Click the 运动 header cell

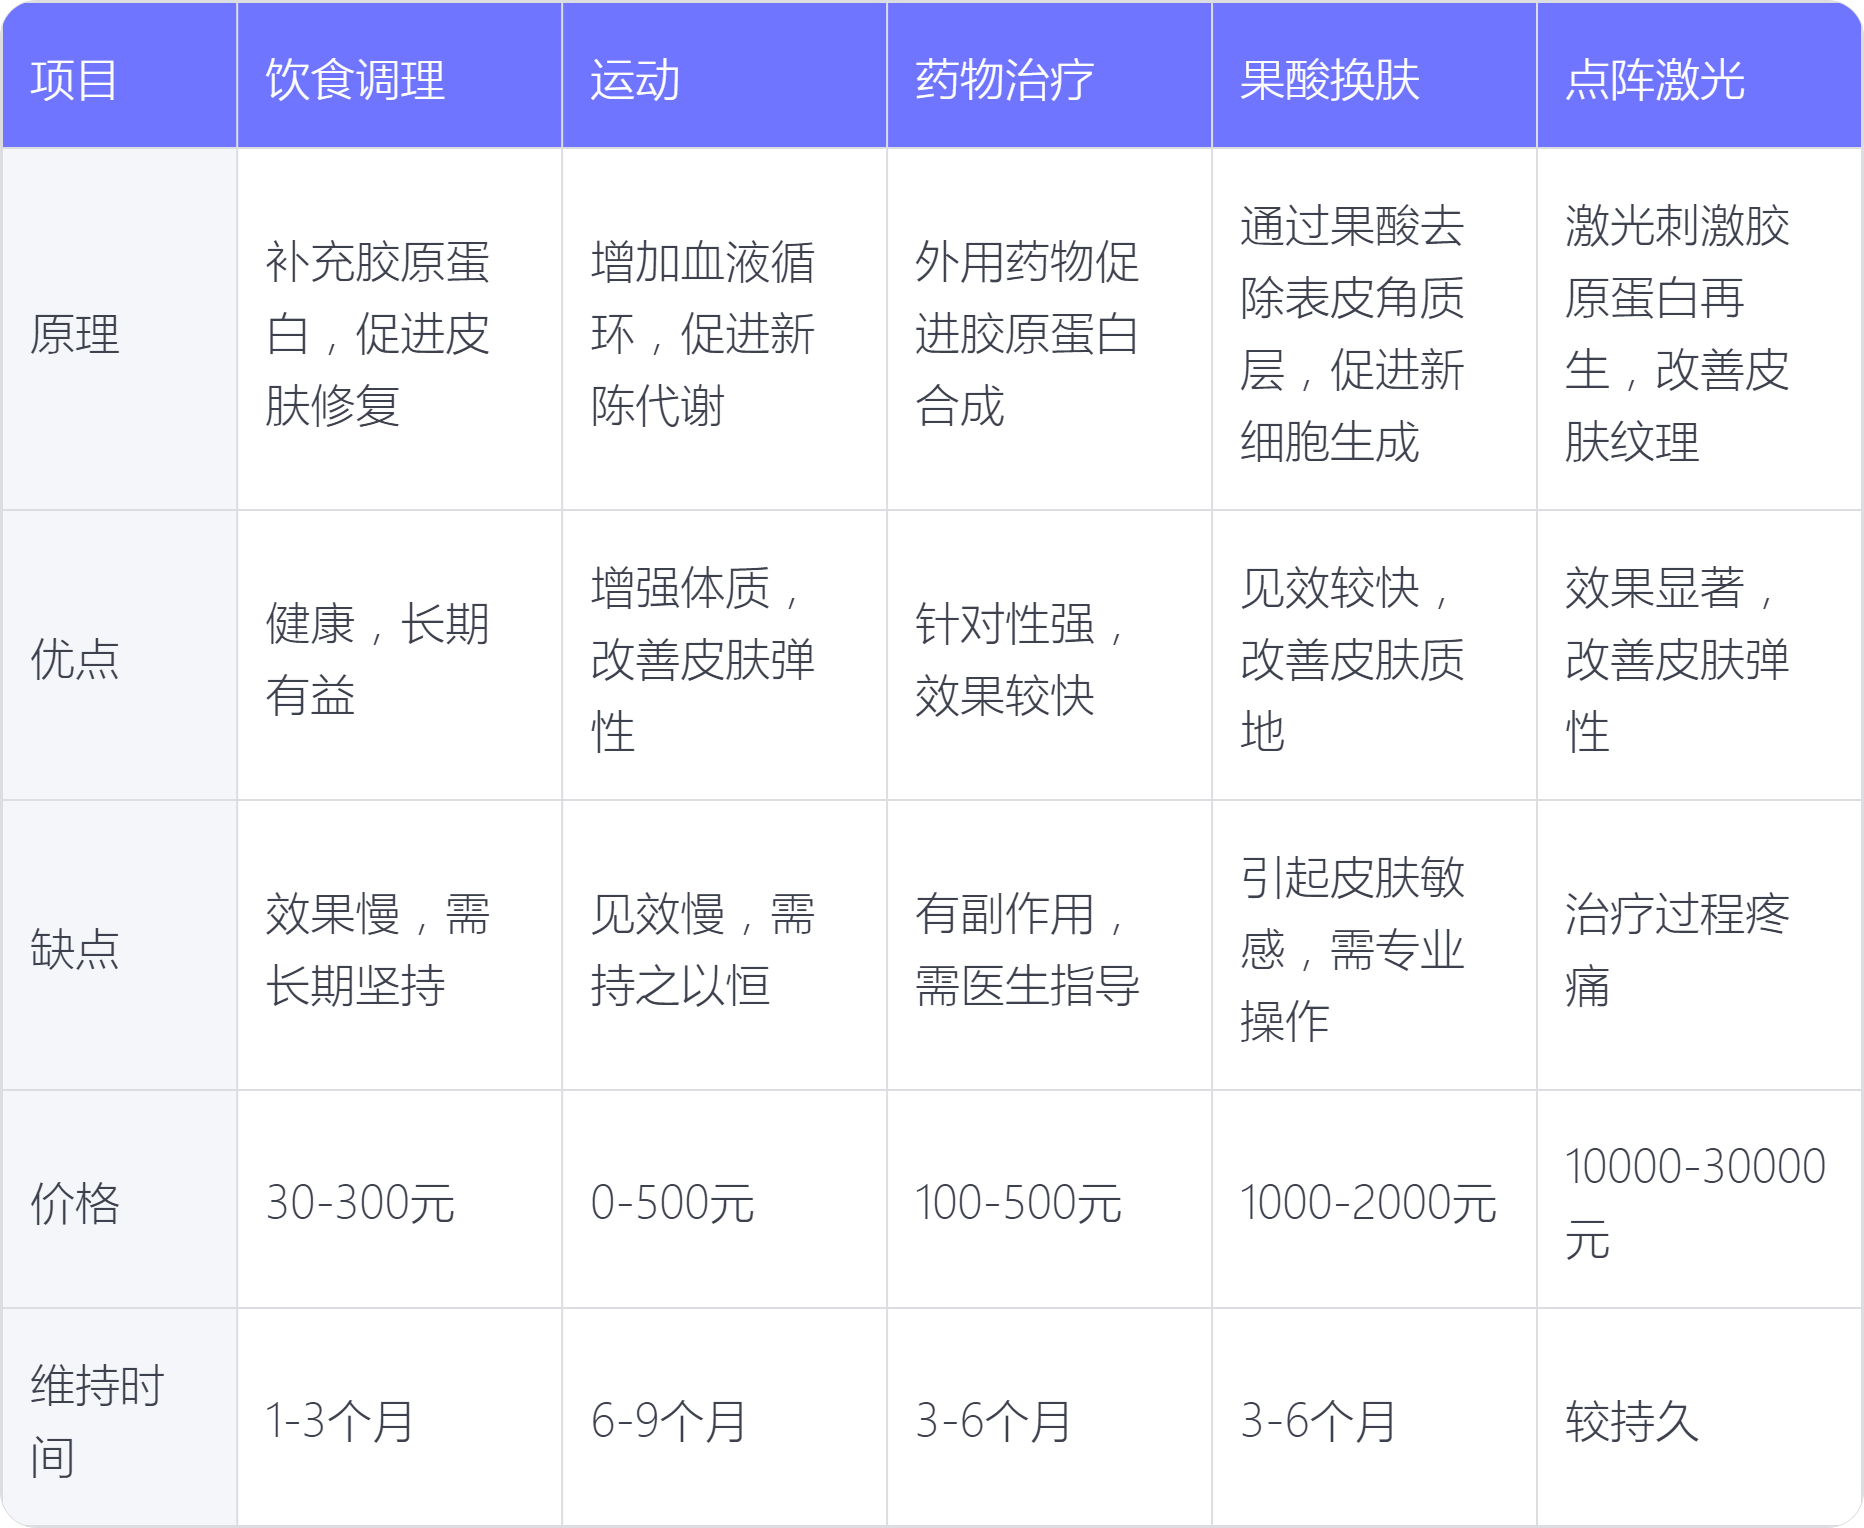pos(635,80)
